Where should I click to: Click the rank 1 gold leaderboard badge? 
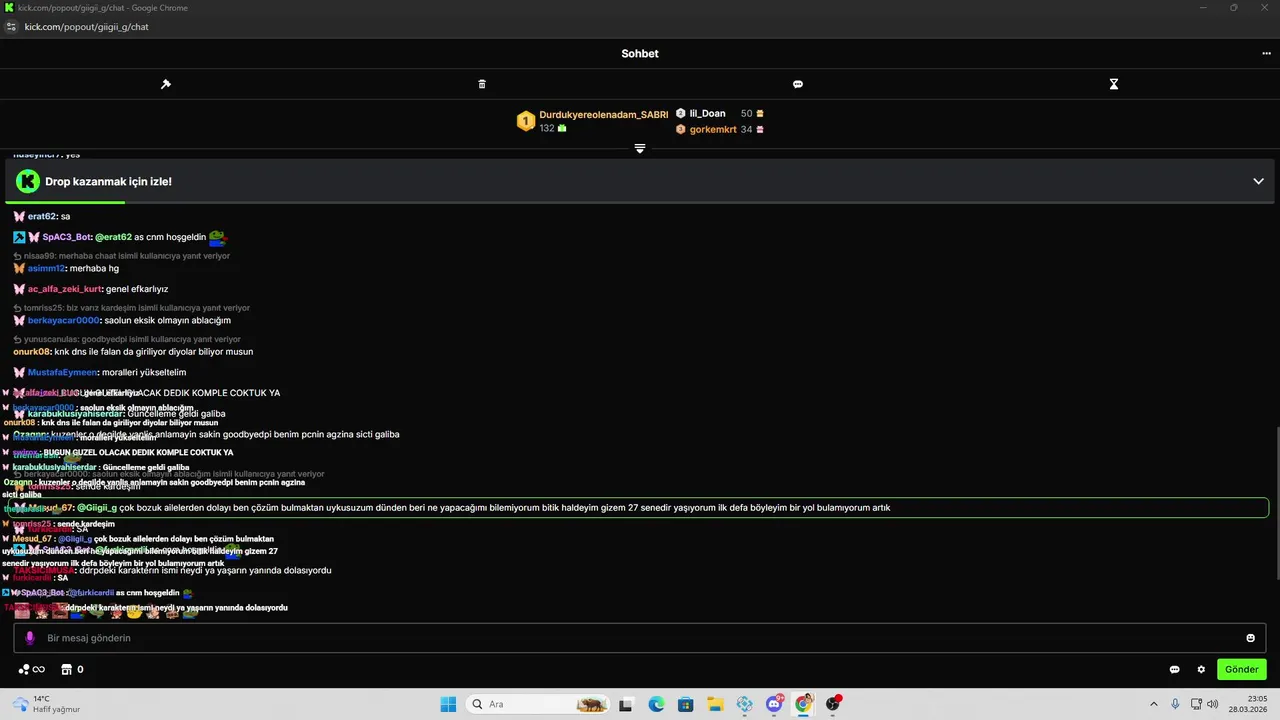tap(526, 121)
